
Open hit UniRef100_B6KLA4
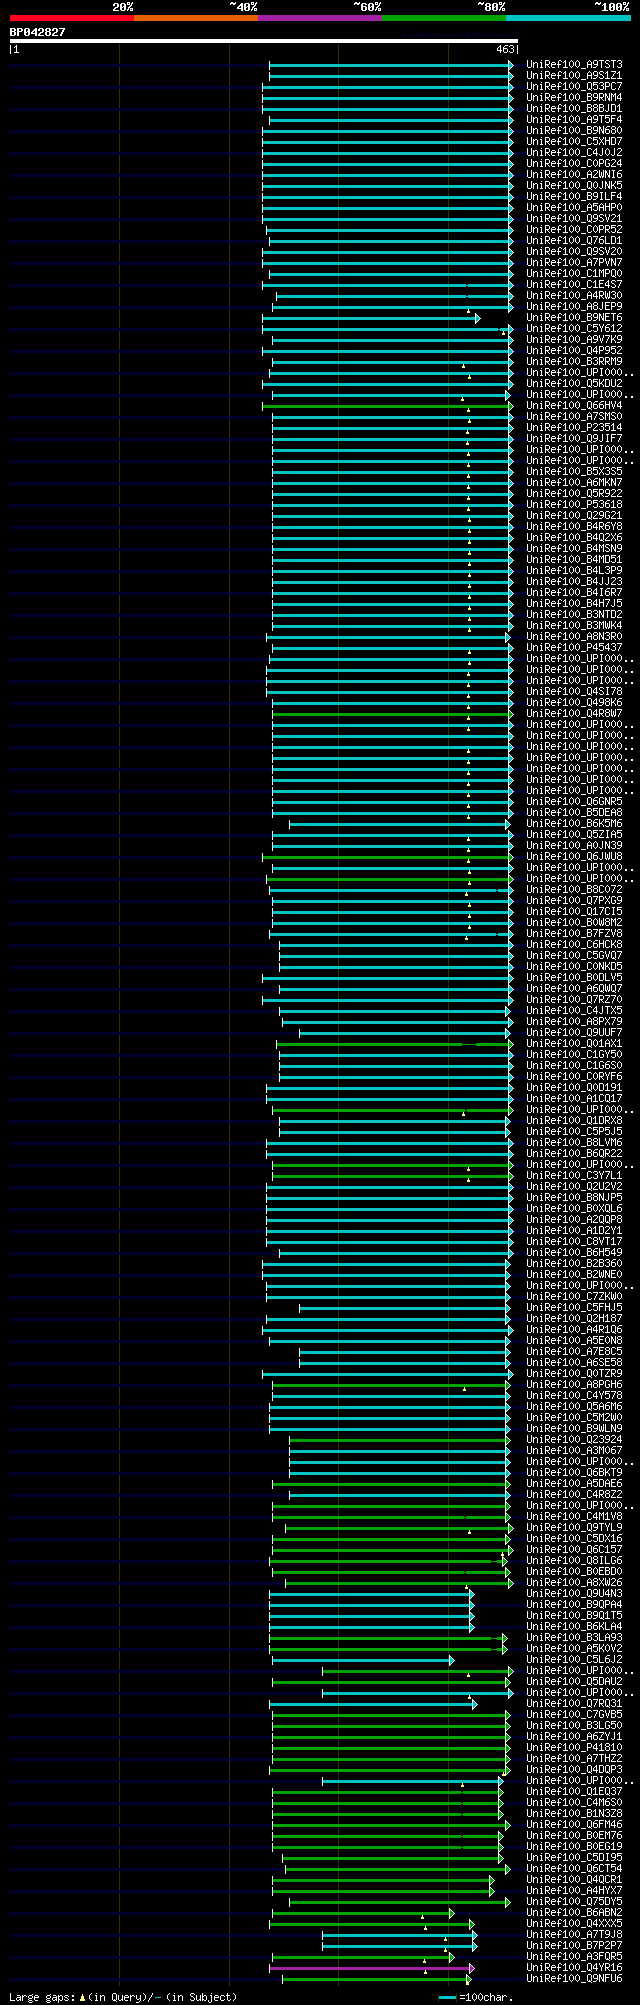(574, 1627)
